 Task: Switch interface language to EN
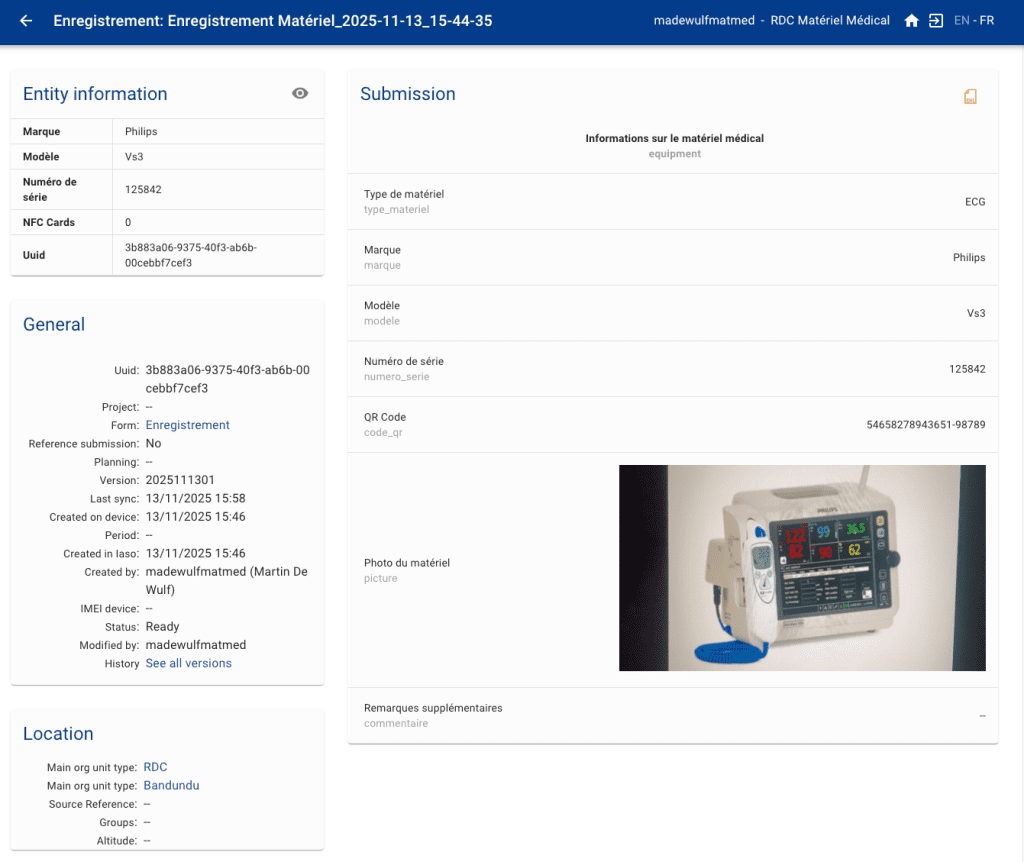click(x=961, y=21)
